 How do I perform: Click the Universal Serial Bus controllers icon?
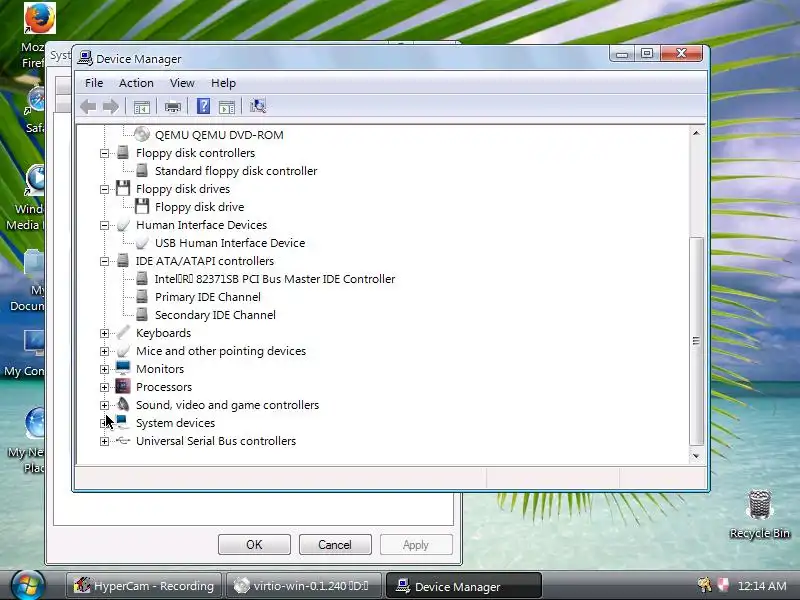(122, 440)
